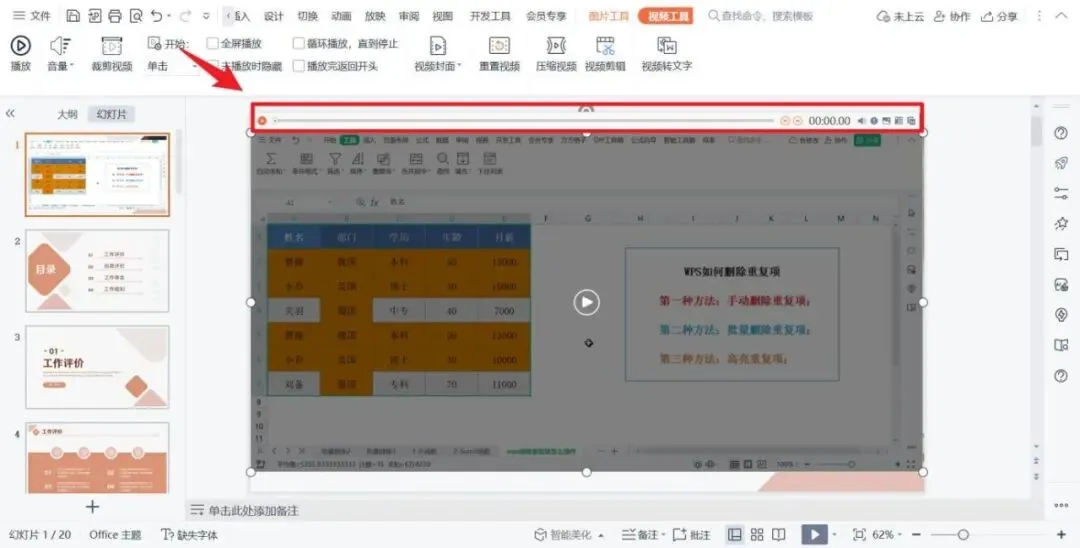The image size is (1080, 548).
Task: Switch to the 设计 ribbon tab
Action: (273, 16)
